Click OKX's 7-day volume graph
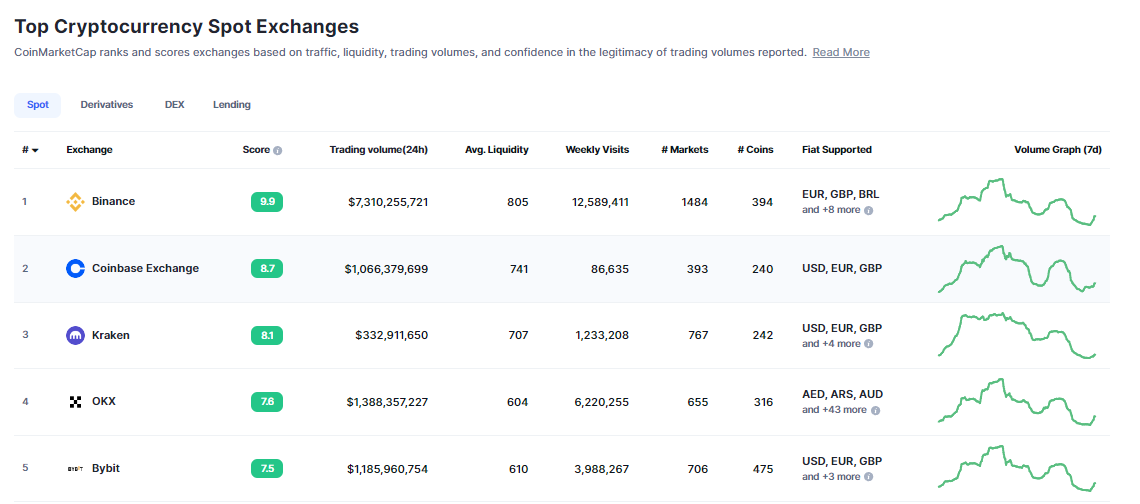The image size is (1140, 504). [x=1016, y=402]
